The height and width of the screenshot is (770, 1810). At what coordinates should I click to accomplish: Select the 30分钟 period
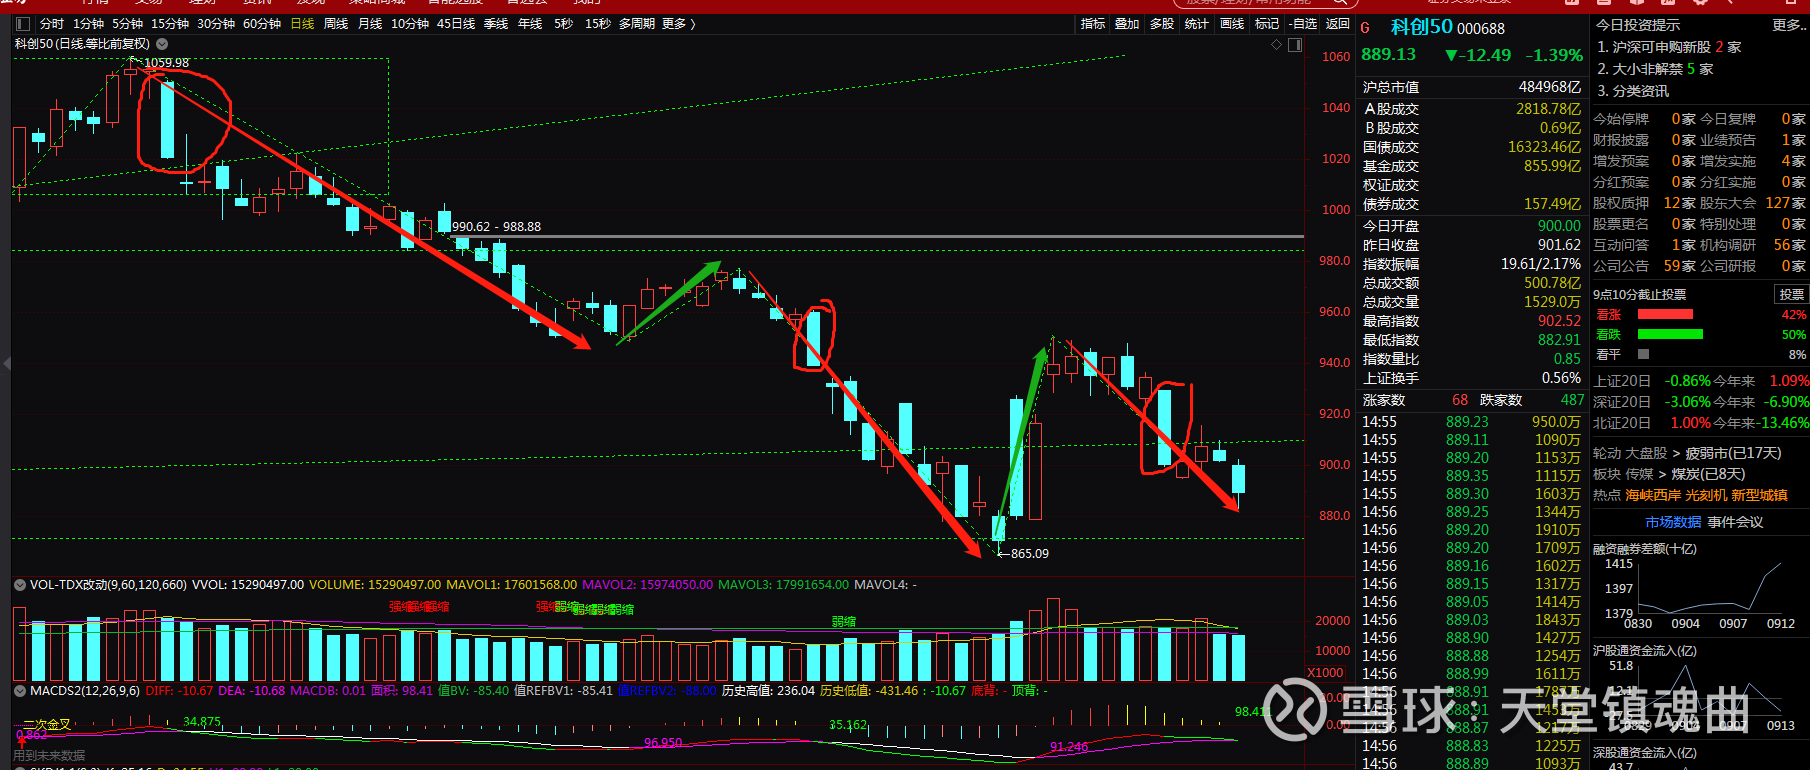point(215,23)
